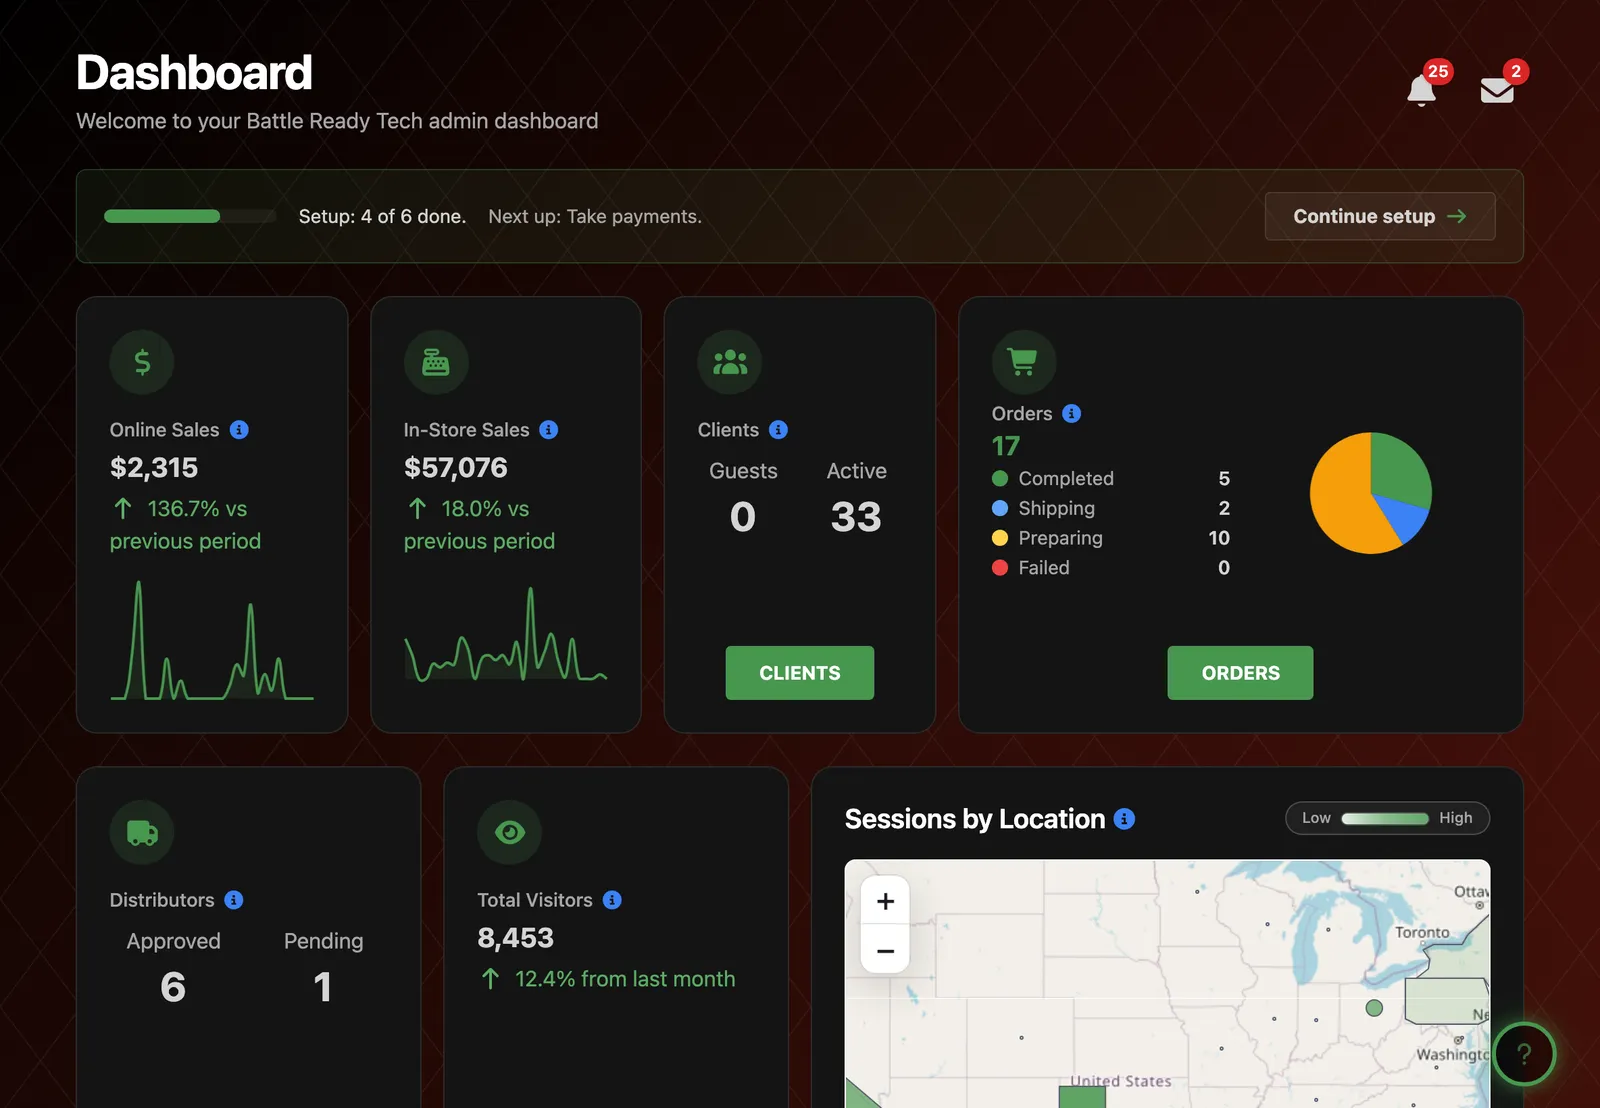The image size is (1600, 1108).
Task: Click the Toronto label on the map
Action: [1422, 932]
